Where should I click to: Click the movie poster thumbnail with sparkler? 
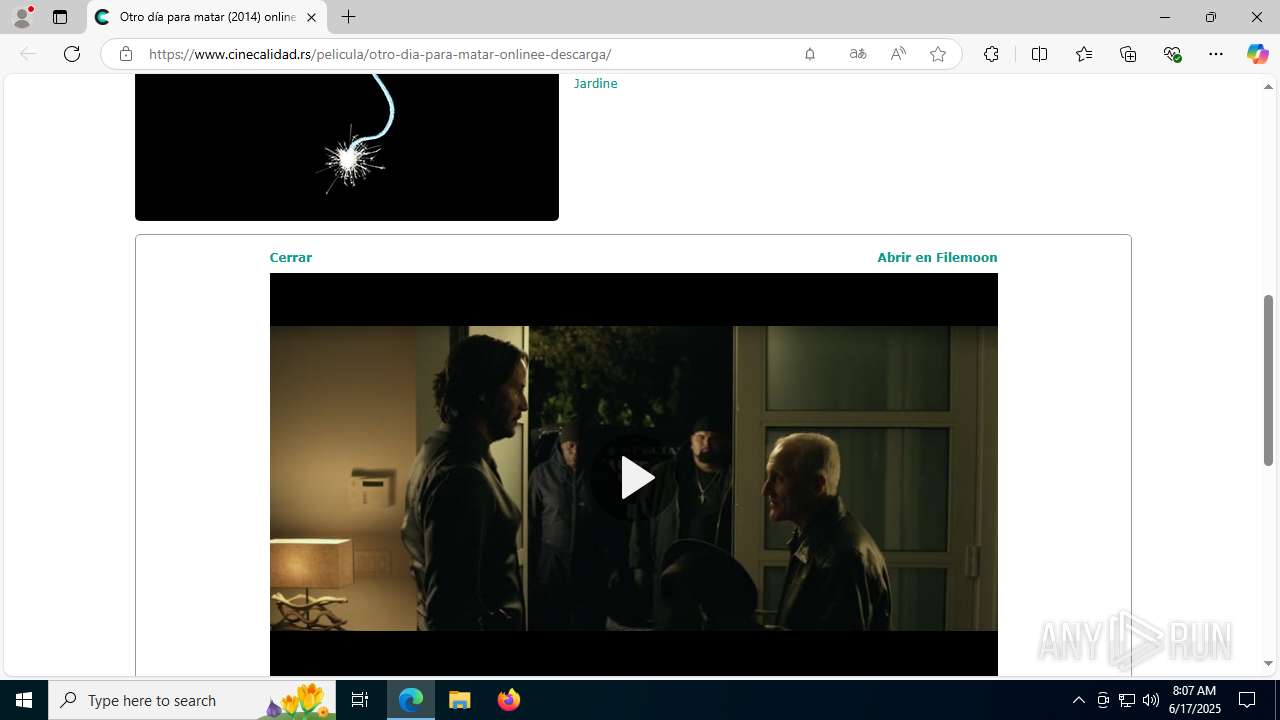click(x=347, y=147)
